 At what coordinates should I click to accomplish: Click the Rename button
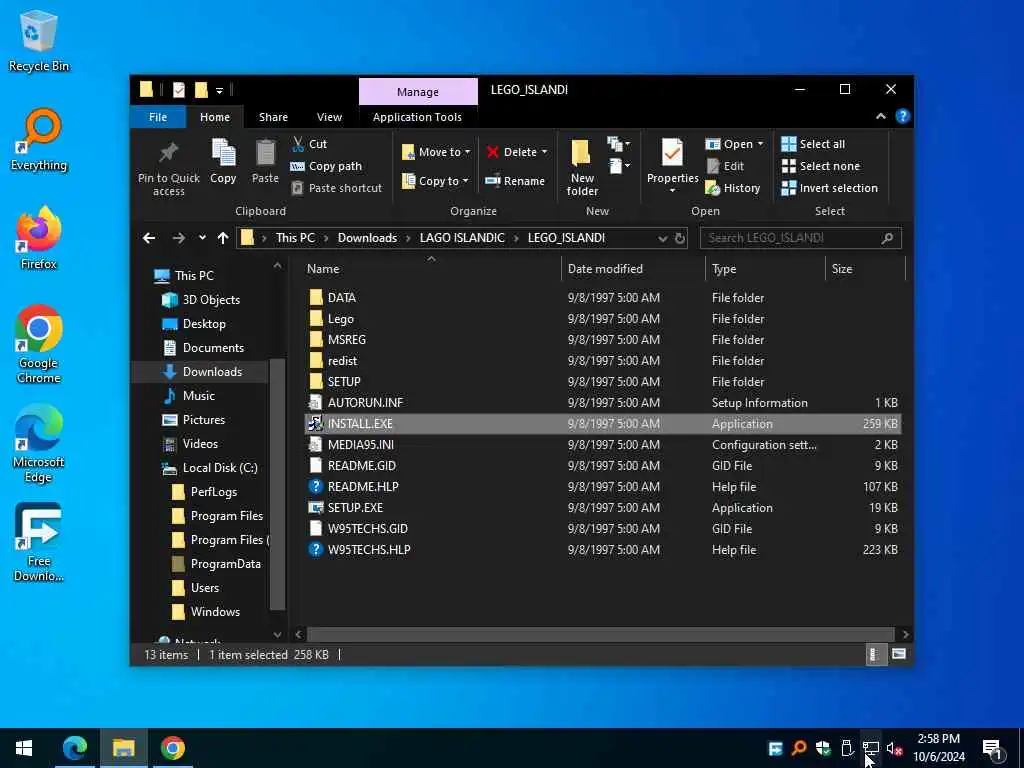[515, 181]
